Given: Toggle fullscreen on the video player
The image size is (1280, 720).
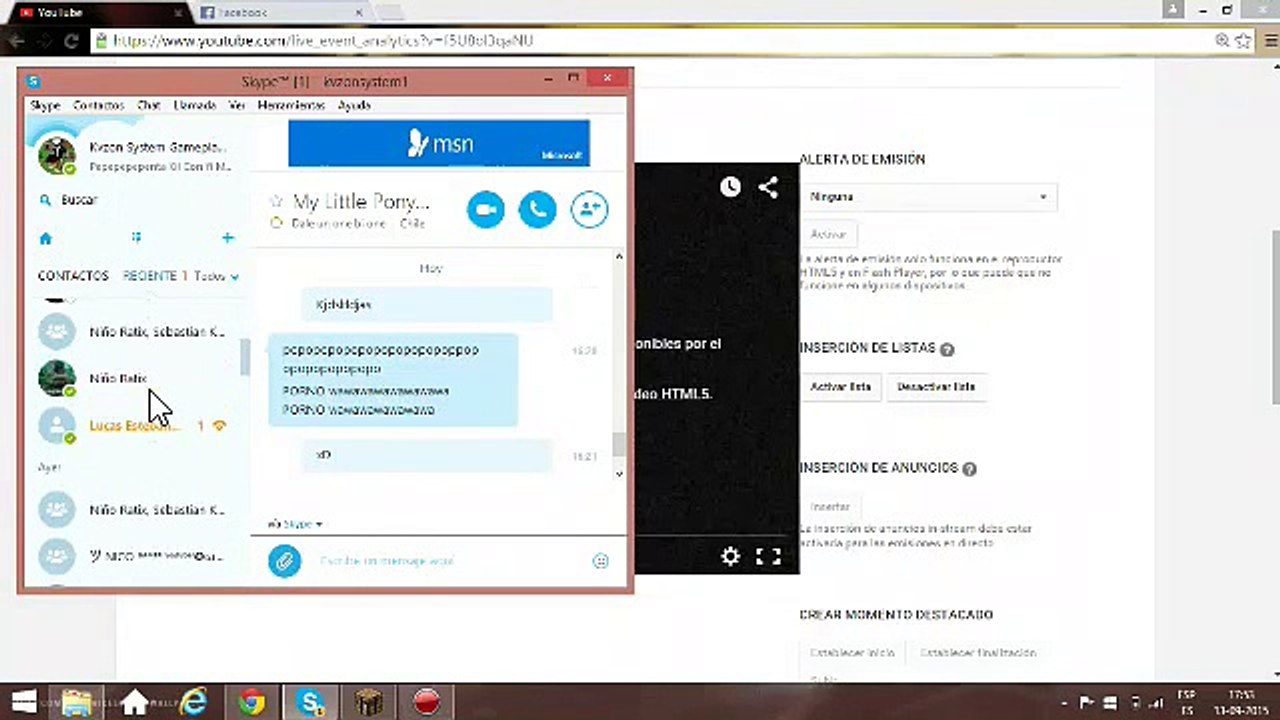Looking at the screenshot, I should (768, 556).
